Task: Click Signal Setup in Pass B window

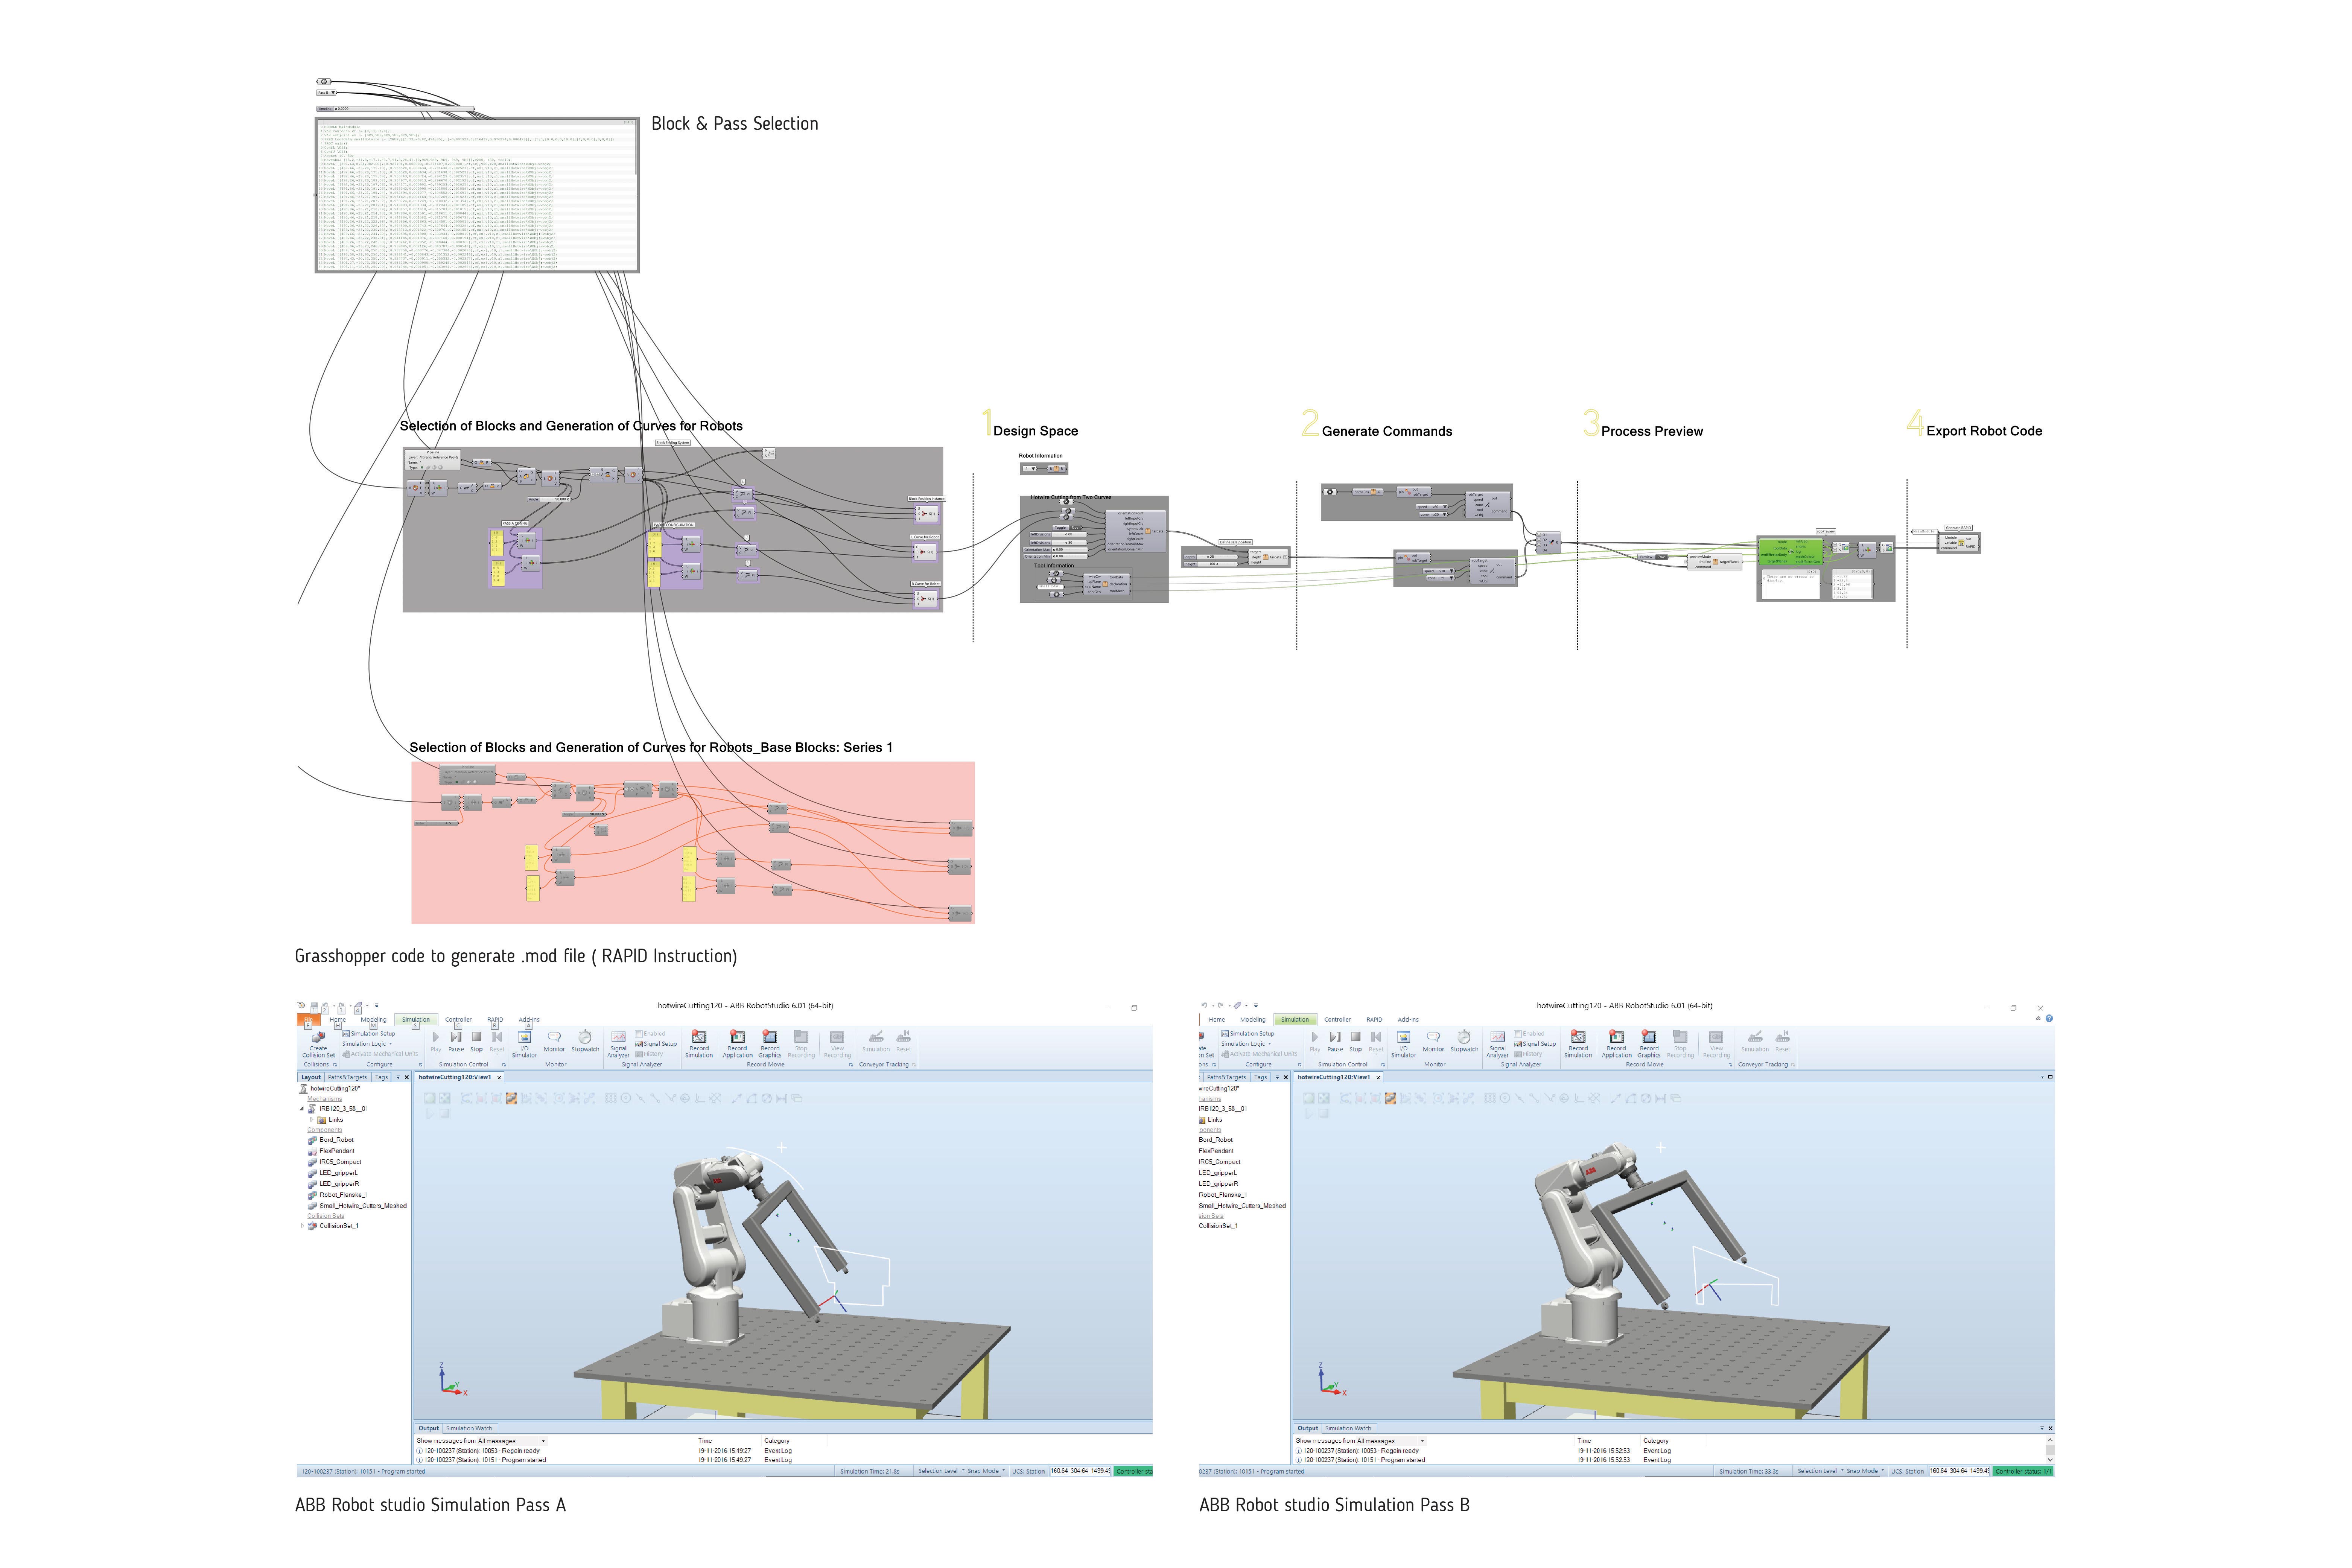Action: click(x=1535, y=1044)
